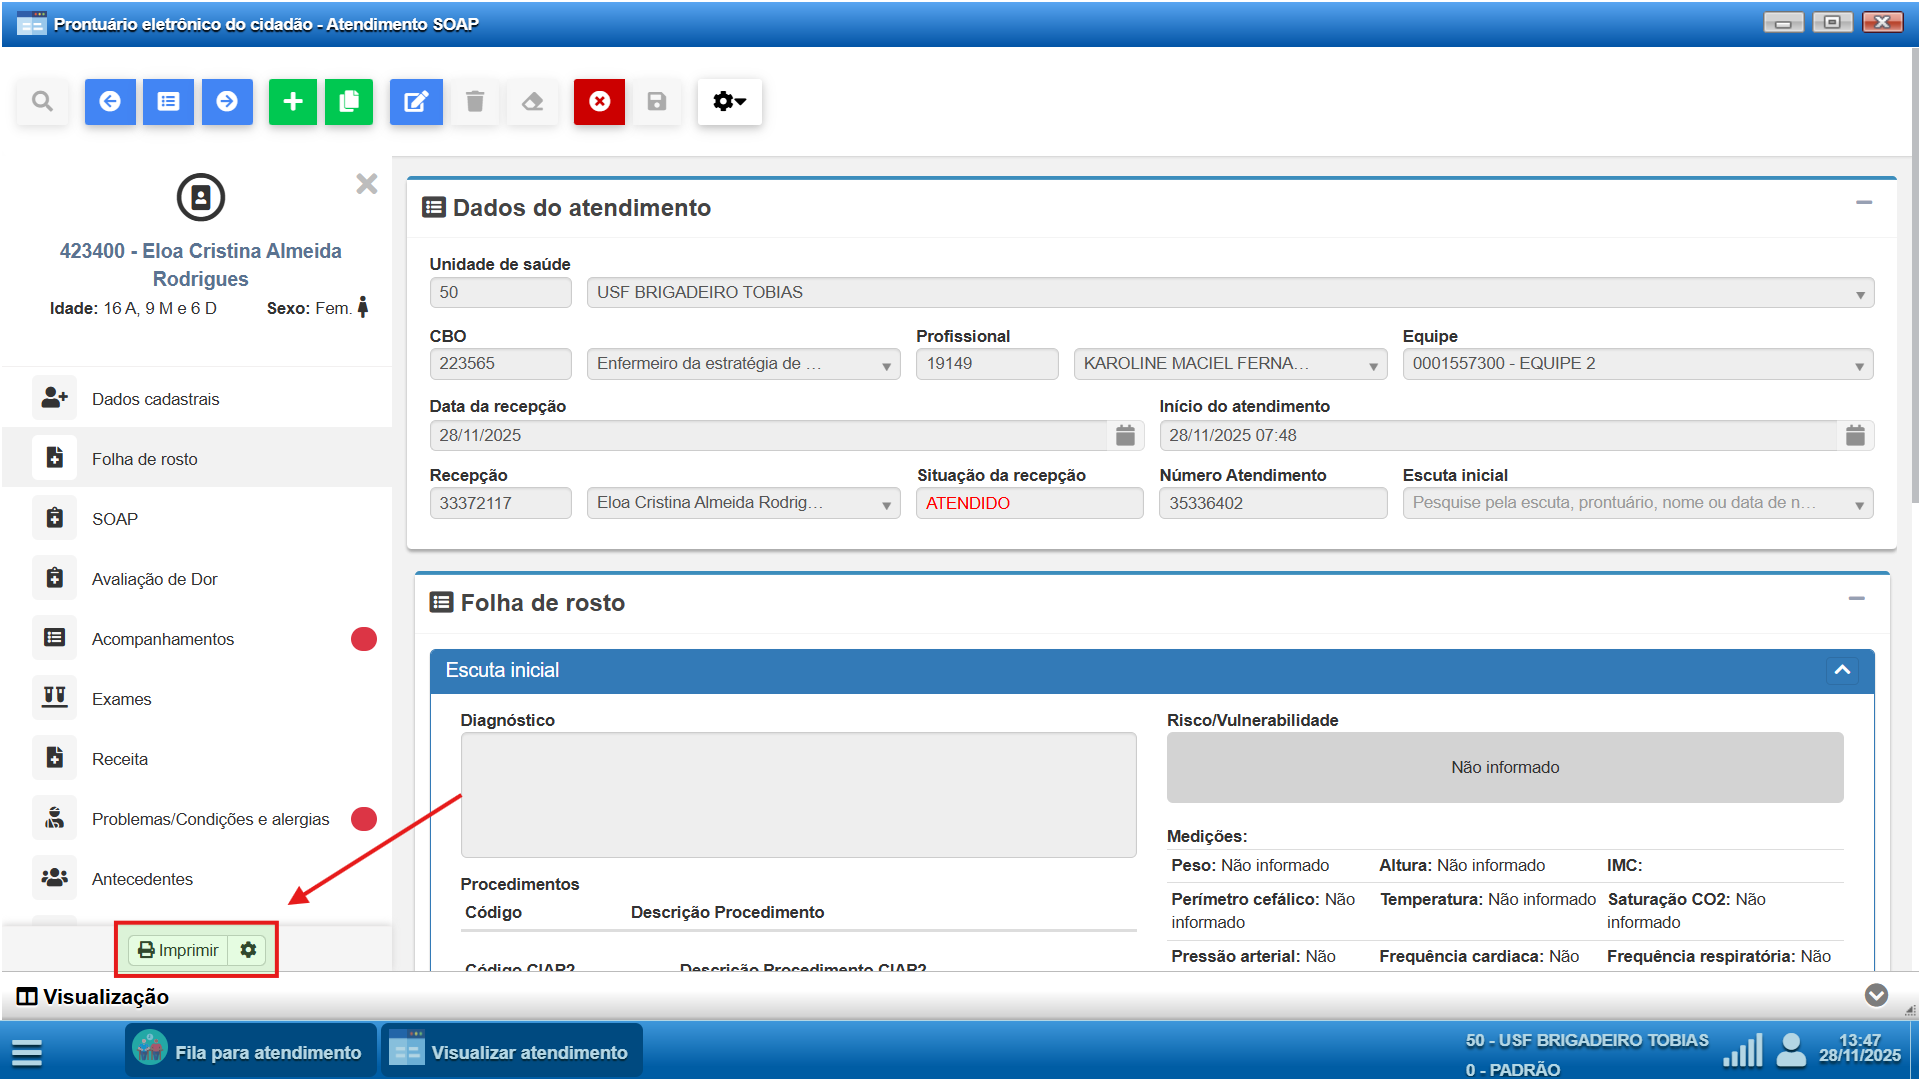Image resolution: width=1919 pixels, height=1079 pixels.
Task: Open the Equipe dropdown list
Action: (x=1859, y=365)
